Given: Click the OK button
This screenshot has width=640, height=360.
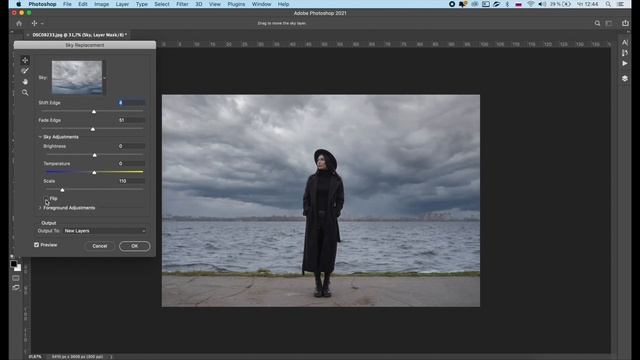Looking at the screenshot, I should pyautogui.click(x=135, y=246).
